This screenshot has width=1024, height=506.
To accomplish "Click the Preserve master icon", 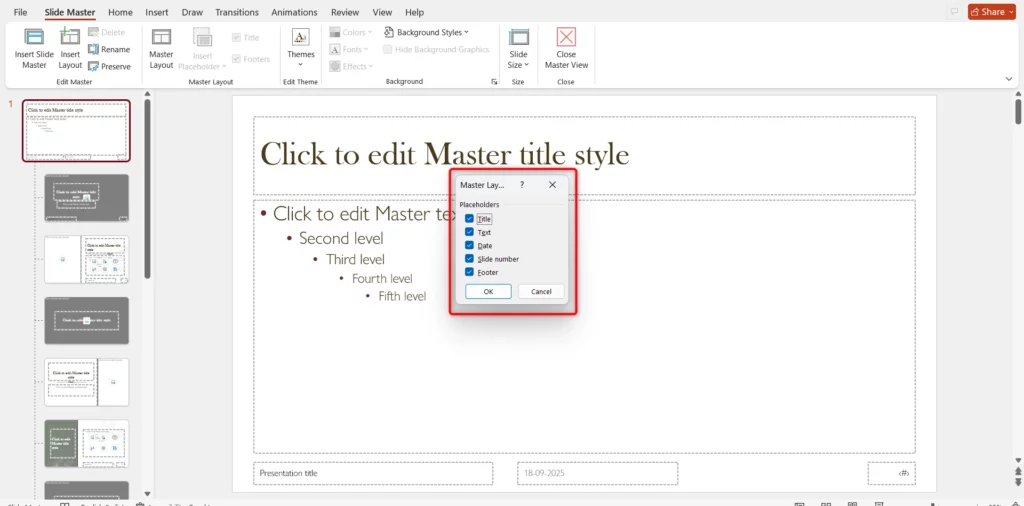I will pos(94,66).
